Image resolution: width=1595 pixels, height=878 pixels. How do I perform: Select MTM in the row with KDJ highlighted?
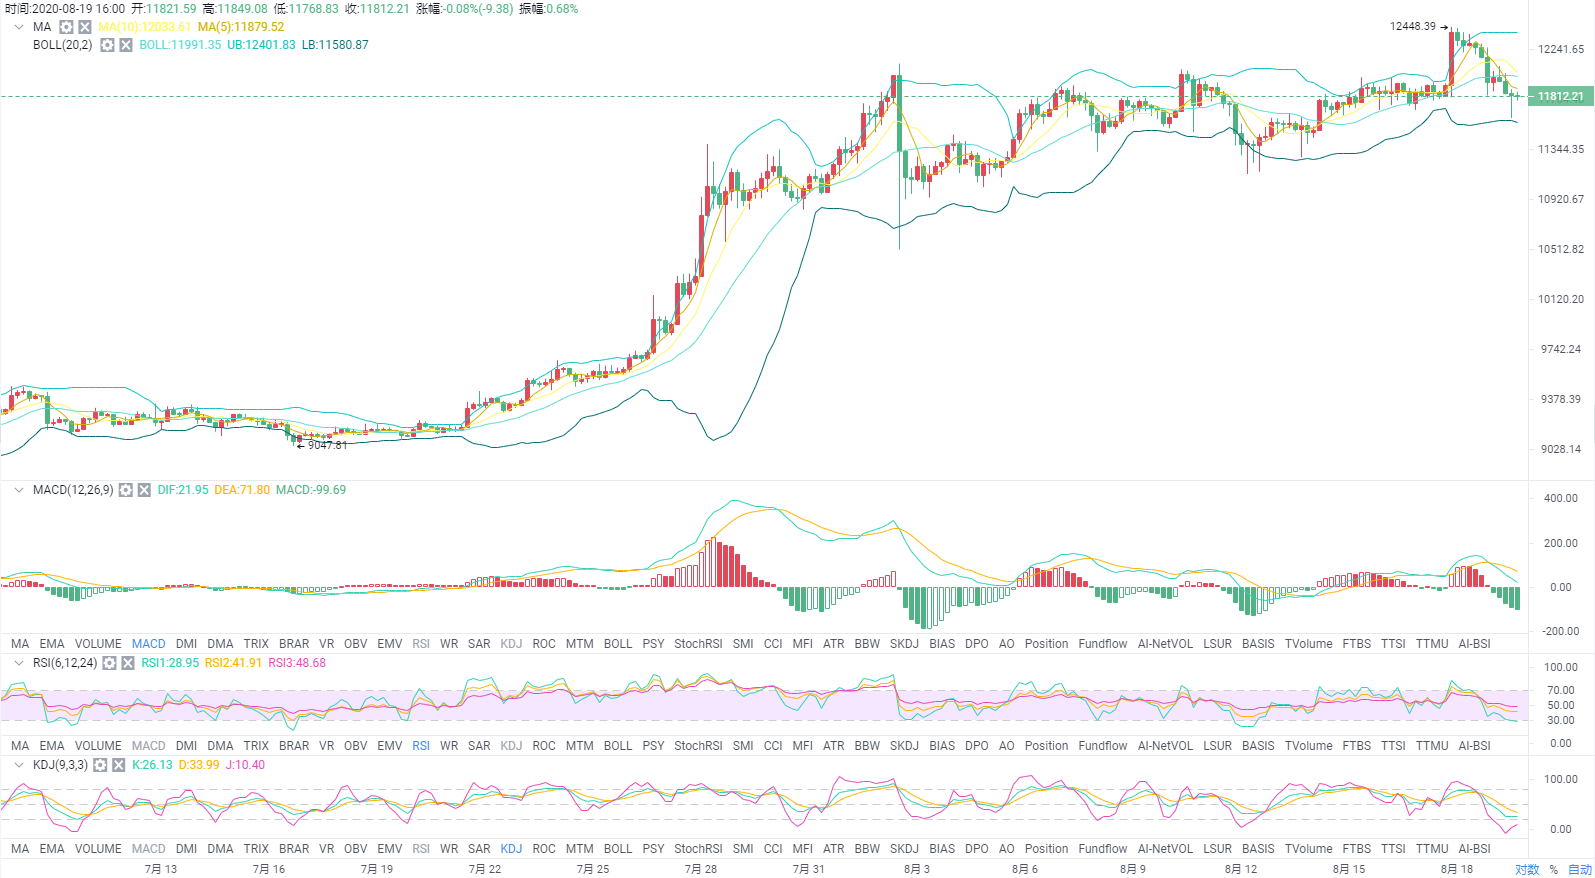point(579,849)
